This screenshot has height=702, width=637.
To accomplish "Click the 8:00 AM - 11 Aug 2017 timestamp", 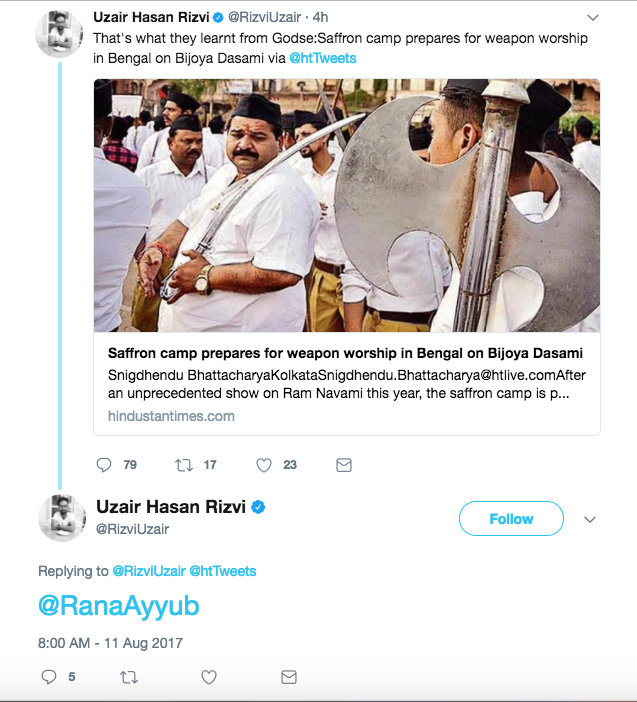I will [x=111, y=643].
